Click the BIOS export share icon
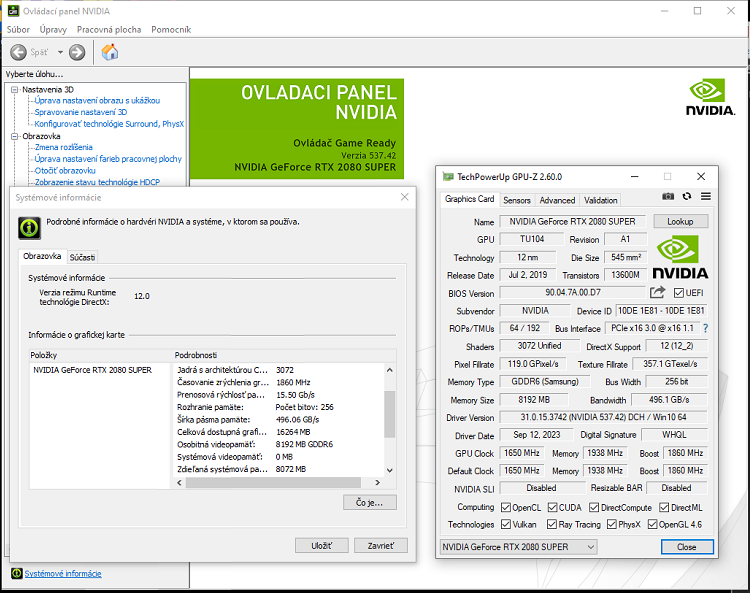The width and height of the screenshot is (750, 593). pyautogui.click(x=657, y=293)
